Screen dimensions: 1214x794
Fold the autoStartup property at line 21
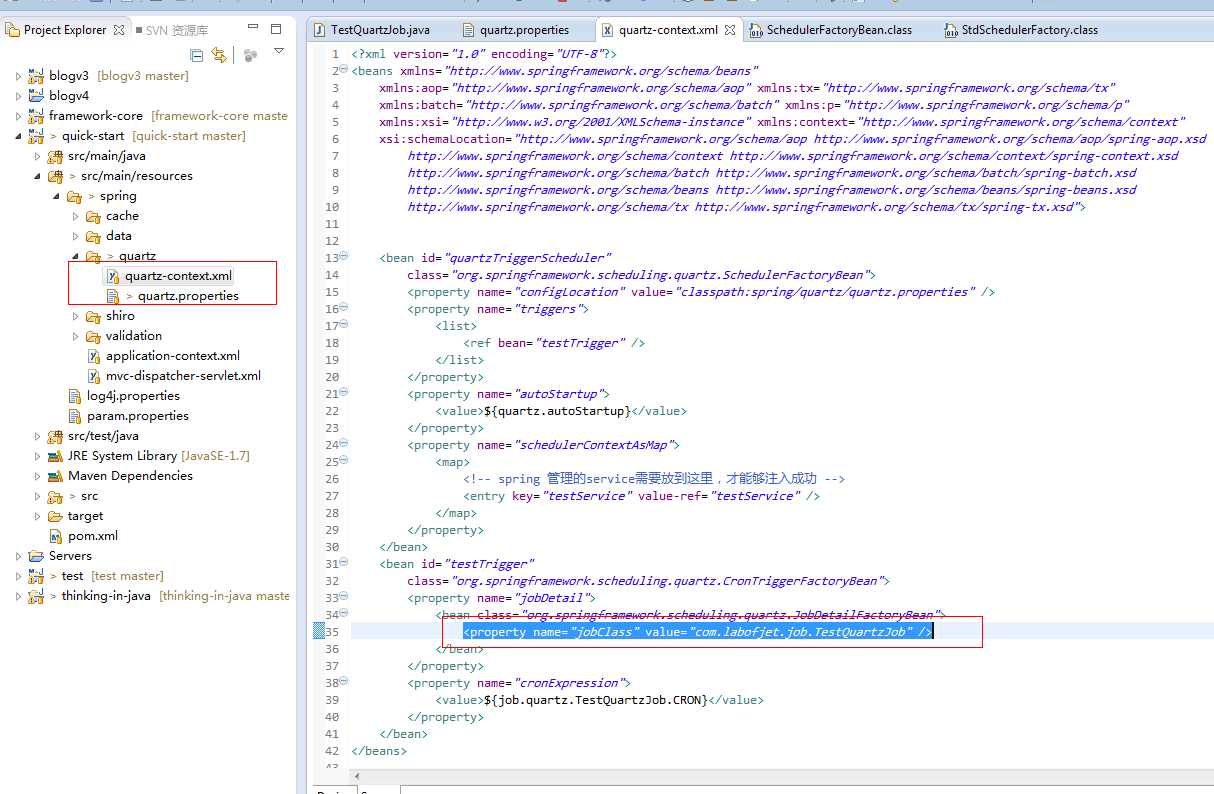click(344, 393)
